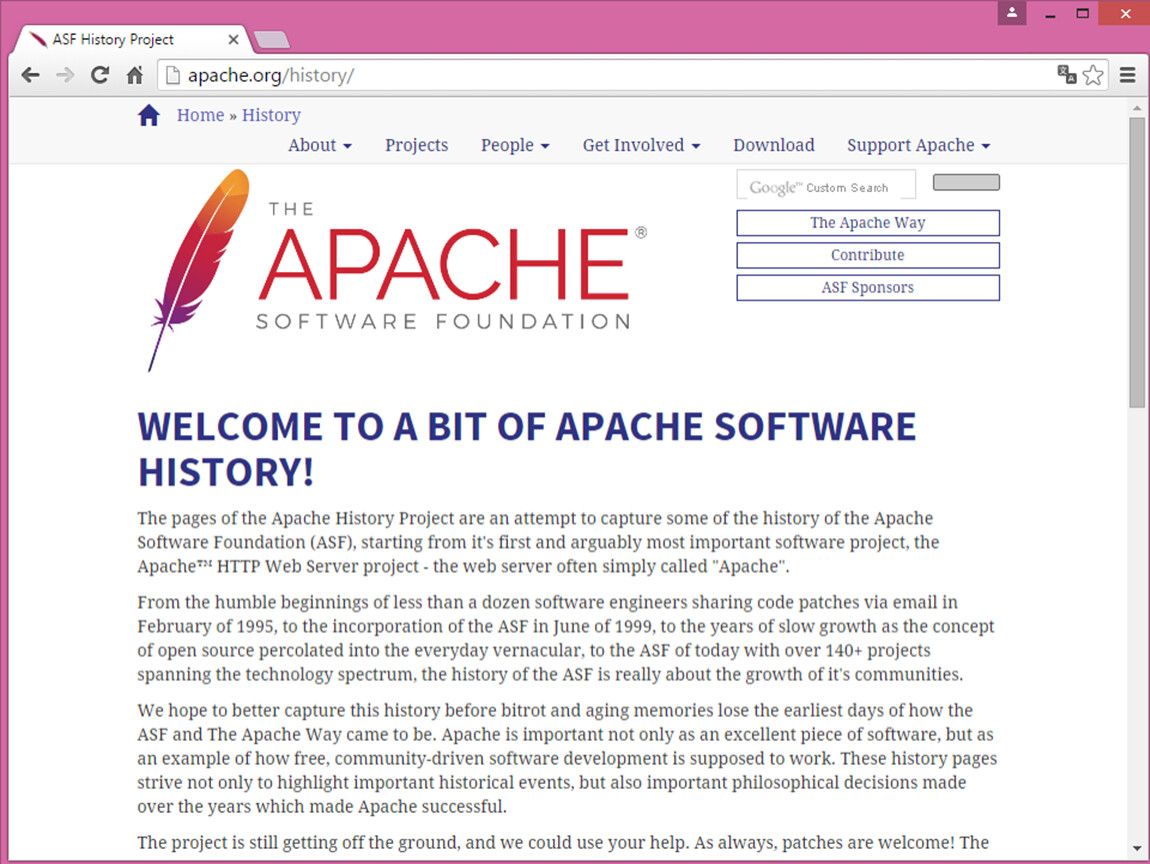Open the Get Involved dropdown

pyautogui.click(x=641, y=145)
